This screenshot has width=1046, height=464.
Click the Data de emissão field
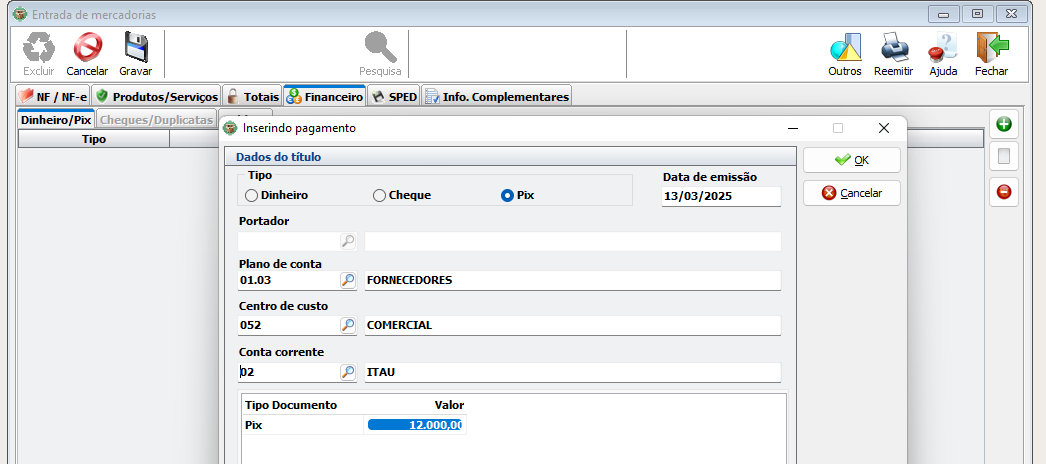[x=720, y=197]
